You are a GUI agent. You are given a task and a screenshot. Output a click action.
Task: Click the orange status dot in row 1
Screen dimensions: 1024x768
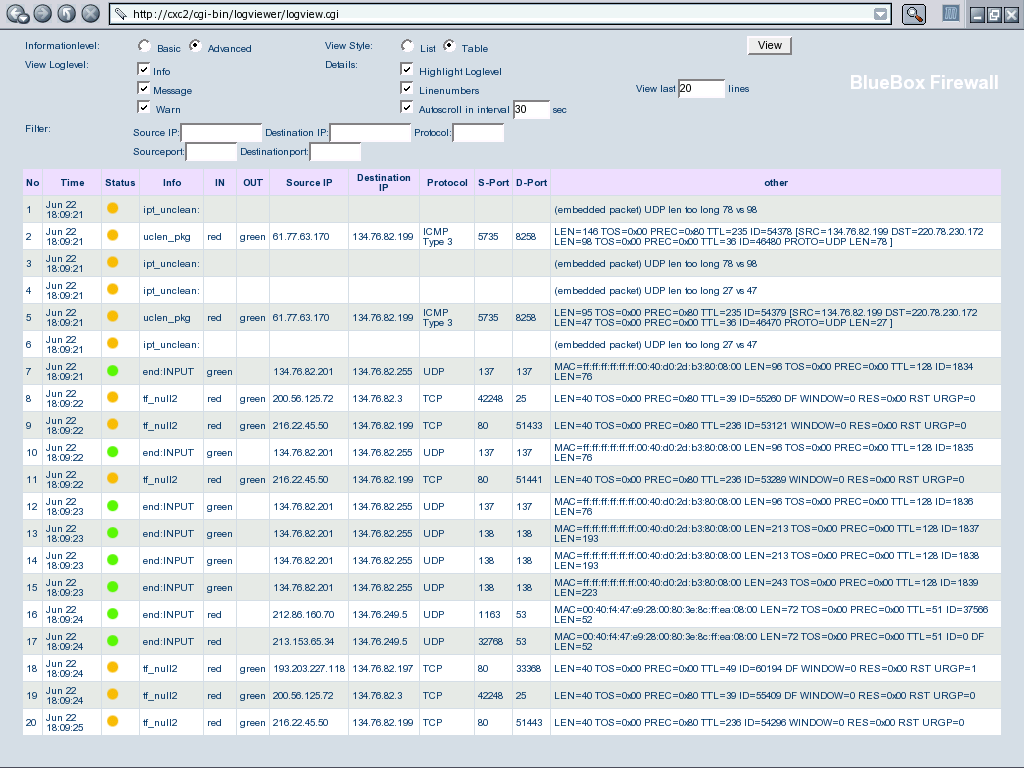click(x=113, y=209)
